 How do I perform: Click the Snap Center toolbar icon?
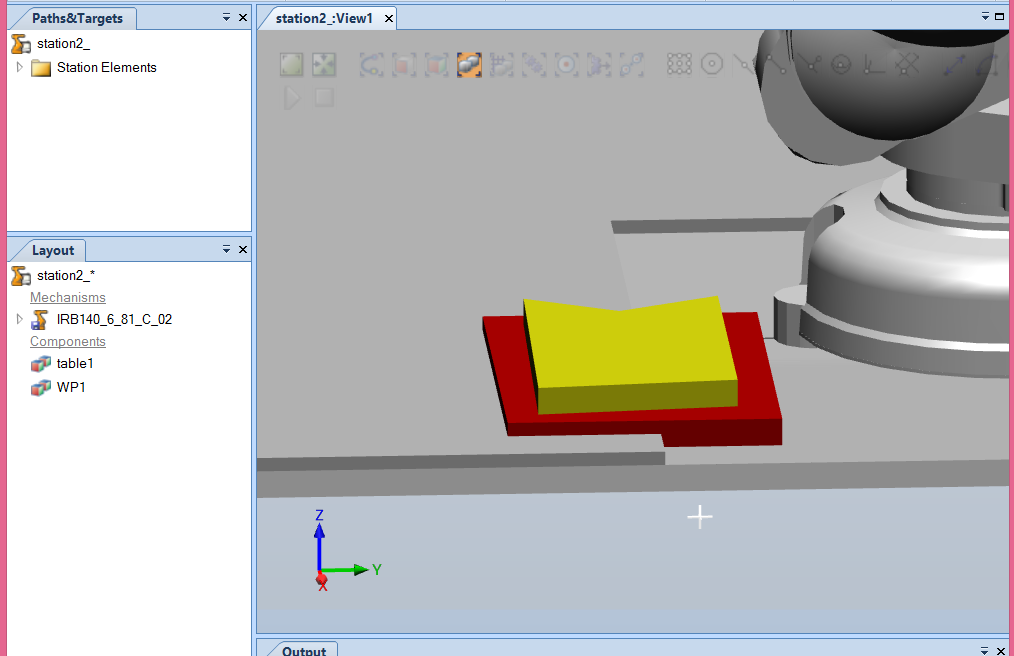[711, 63]
